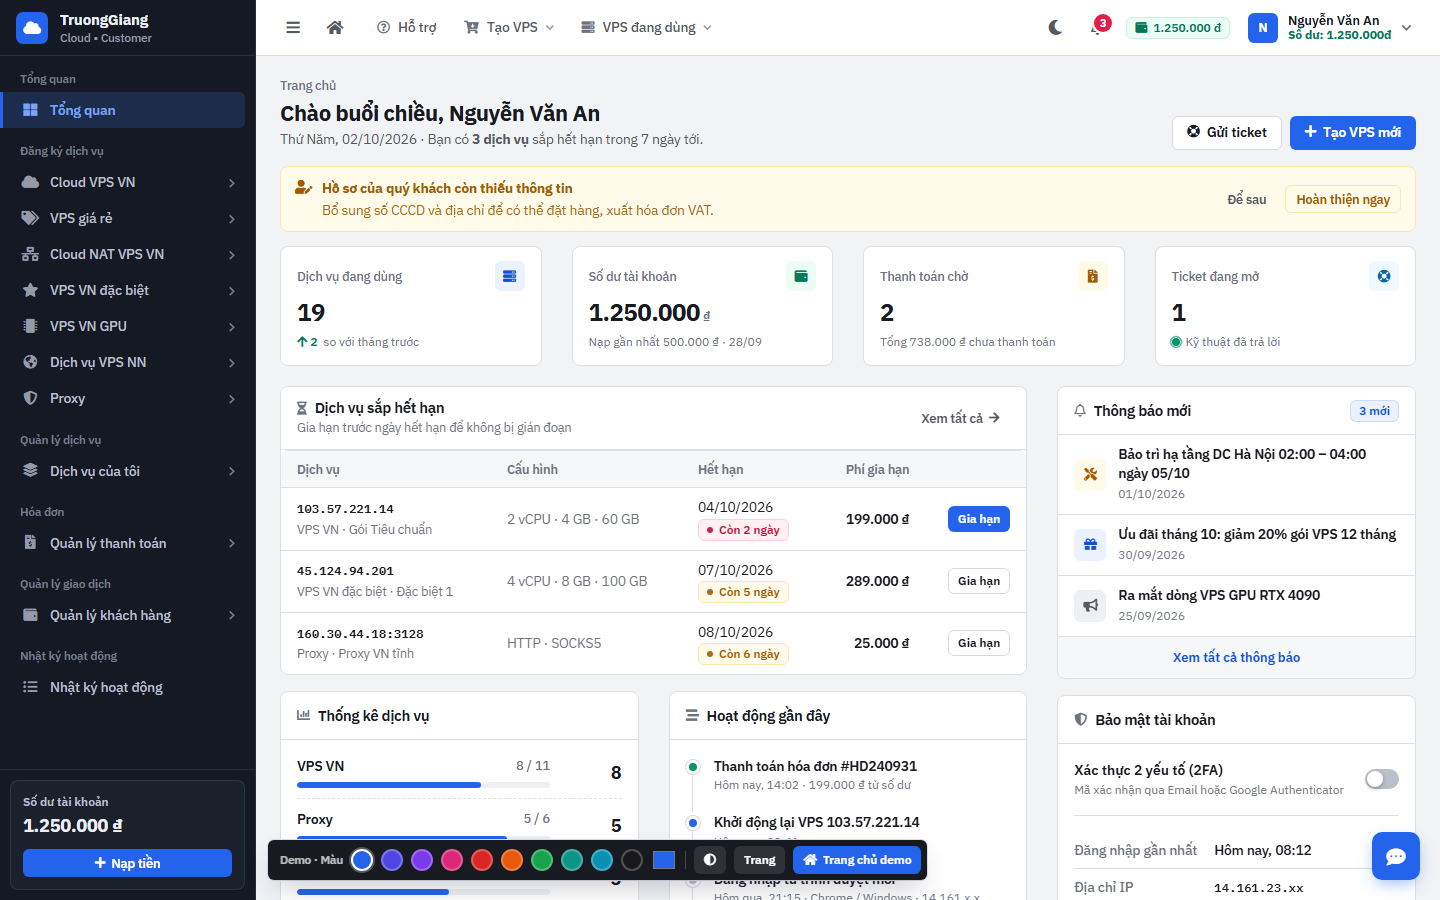Image resolution: width=1440 pixels, height=900 pixels.
Task: Switch to dark mode with the moon icon
Action: pyautogui.click(x=1055, y=28)
